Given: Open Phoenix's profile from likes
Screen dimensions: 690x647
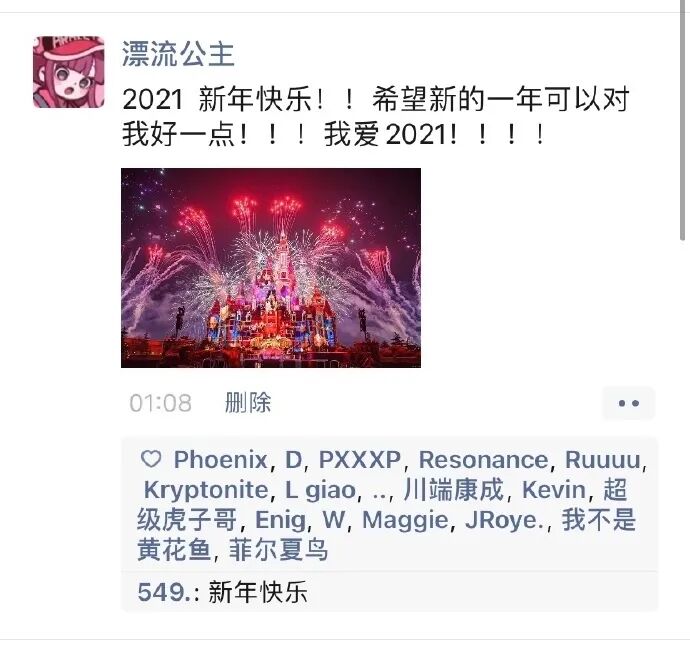Looking at the screenshot, I should click(x=220, y=460).
